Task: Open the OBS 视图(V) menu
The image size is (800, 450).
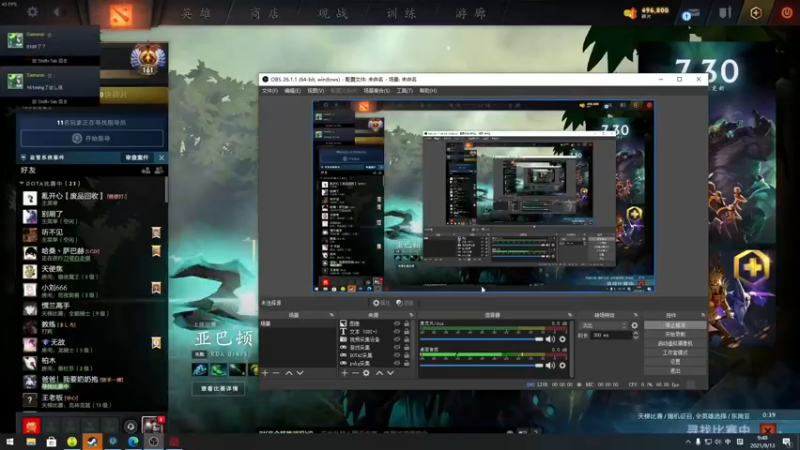Action: pyautogui.click(x=316, y=91)
